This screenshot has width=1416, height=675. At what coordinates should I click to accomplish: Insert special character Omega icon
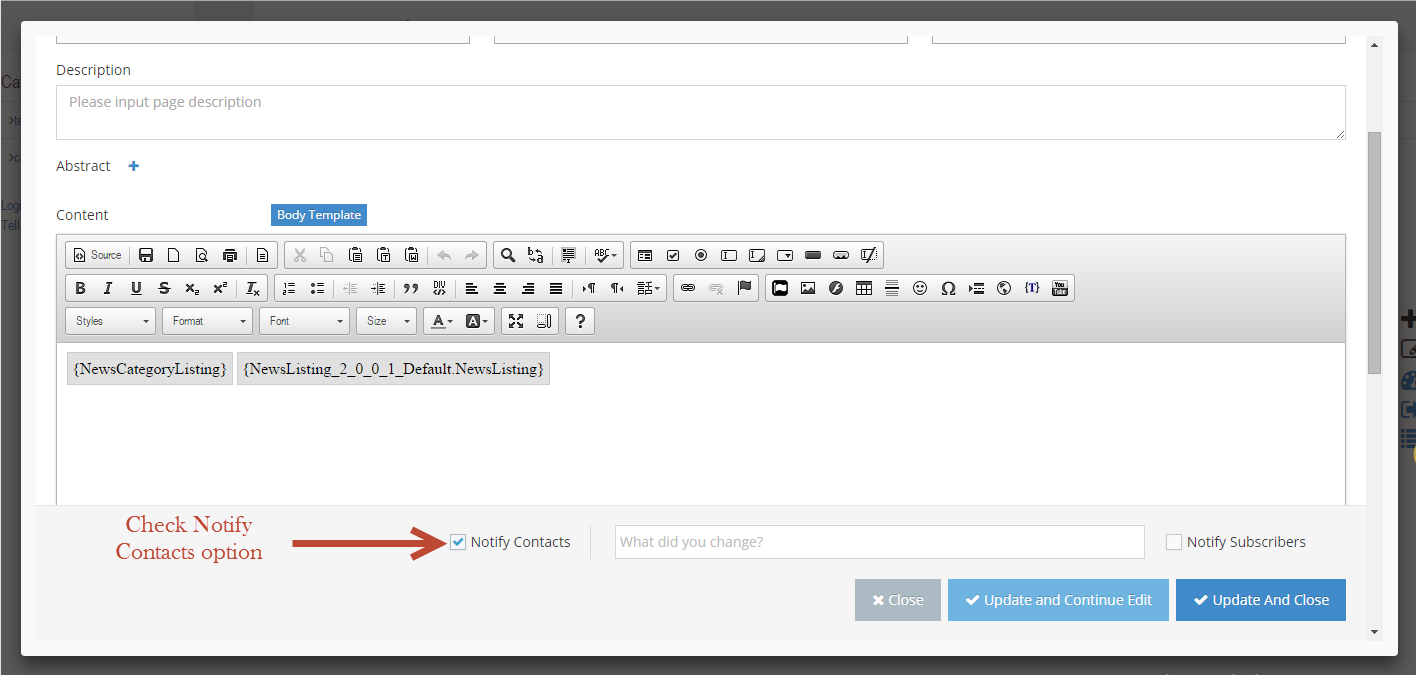[948, 289]
